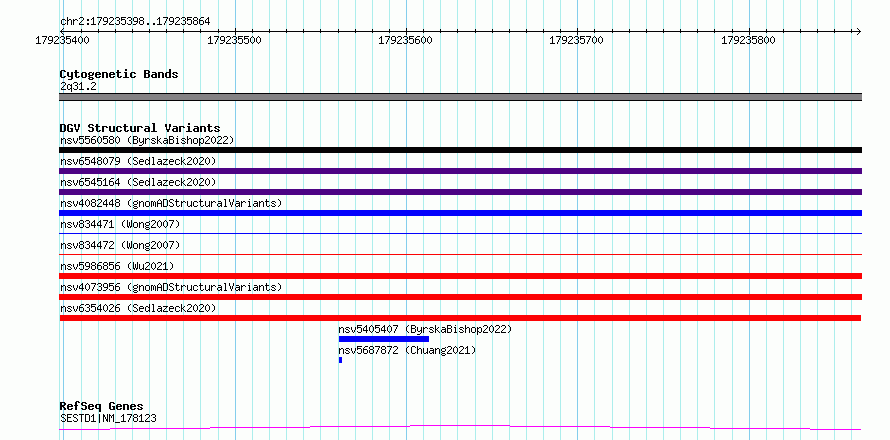The width and height of the screenshot is (890, 440).
Task: Open nsv834472 (Wong2007) variant label
Action: coord(120,245)
